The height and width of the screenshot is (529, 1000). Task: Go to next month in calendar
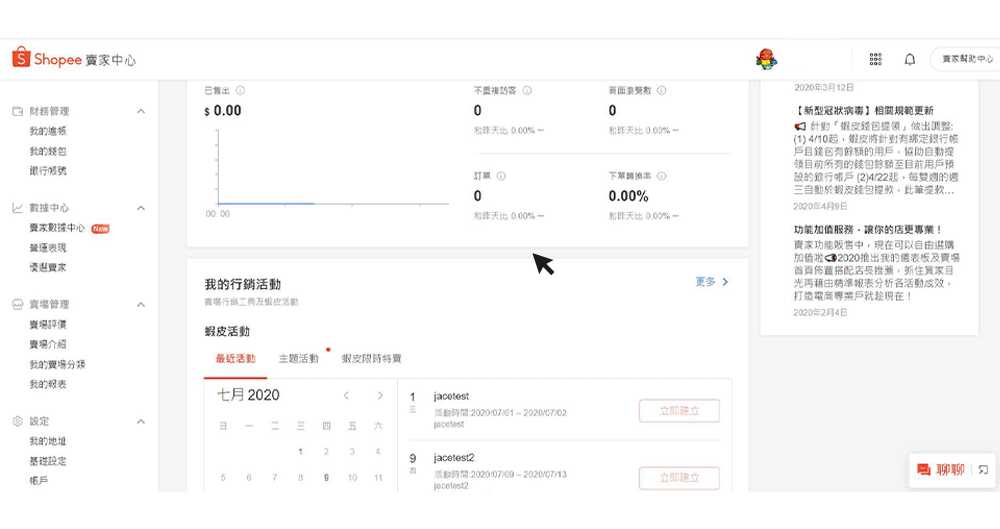click(x=380, y=396)
